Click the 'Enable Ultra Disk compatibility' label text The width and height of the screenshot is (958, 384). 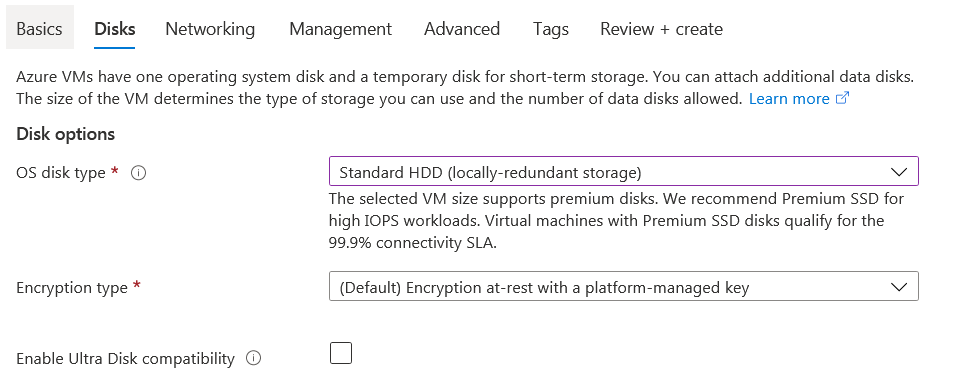pos(125,358)
